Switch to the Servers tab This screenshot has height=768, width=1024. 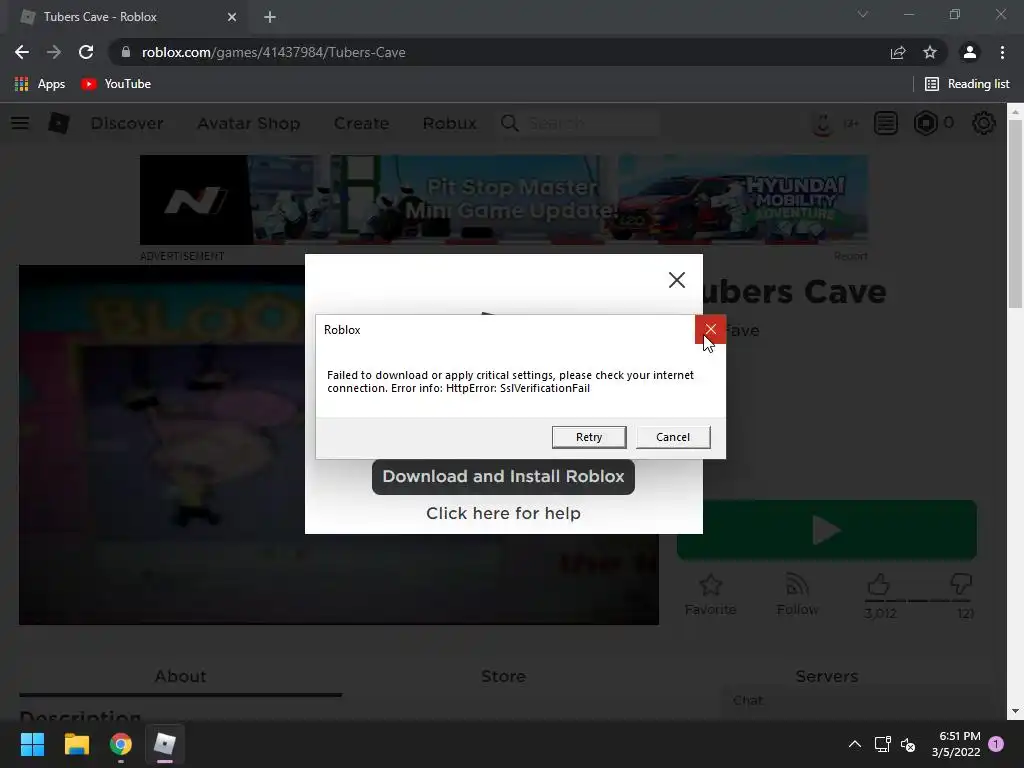coord(827,677)
